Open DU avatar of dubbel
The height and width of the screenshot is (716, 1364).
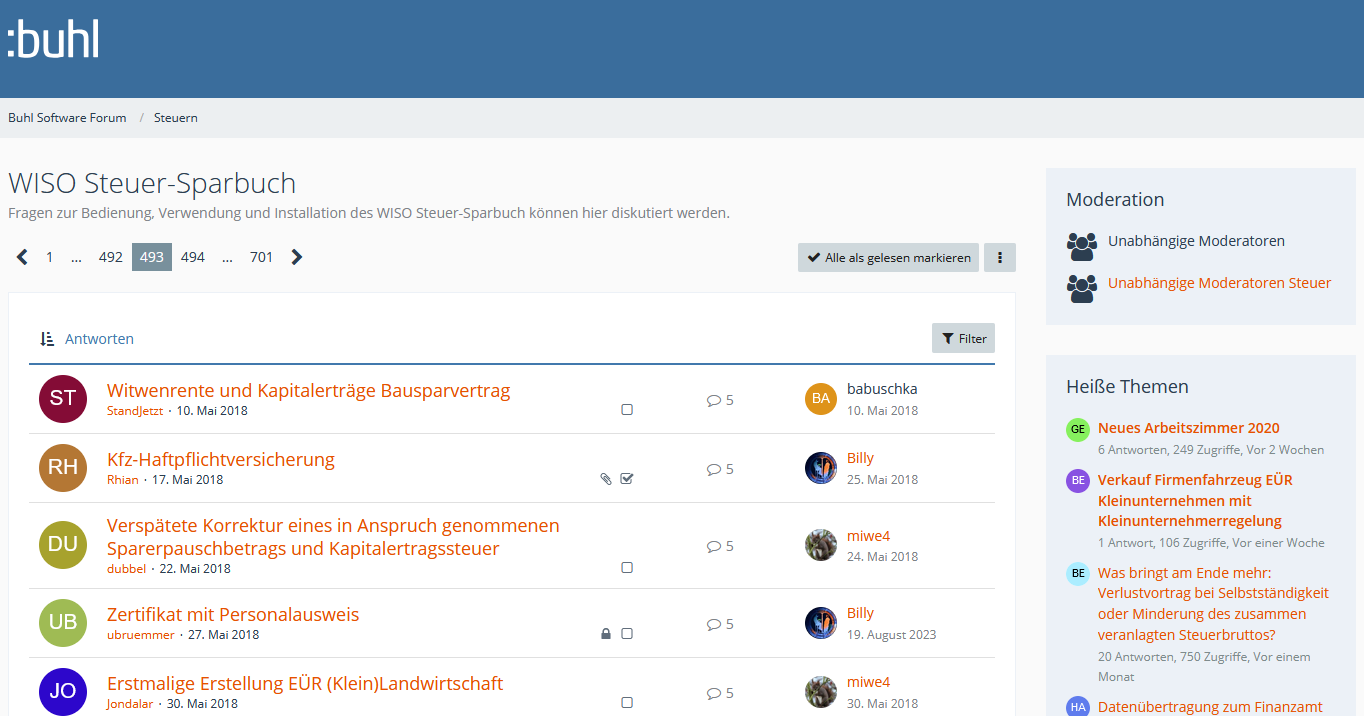pyautogui.click(x=63, y=545)
